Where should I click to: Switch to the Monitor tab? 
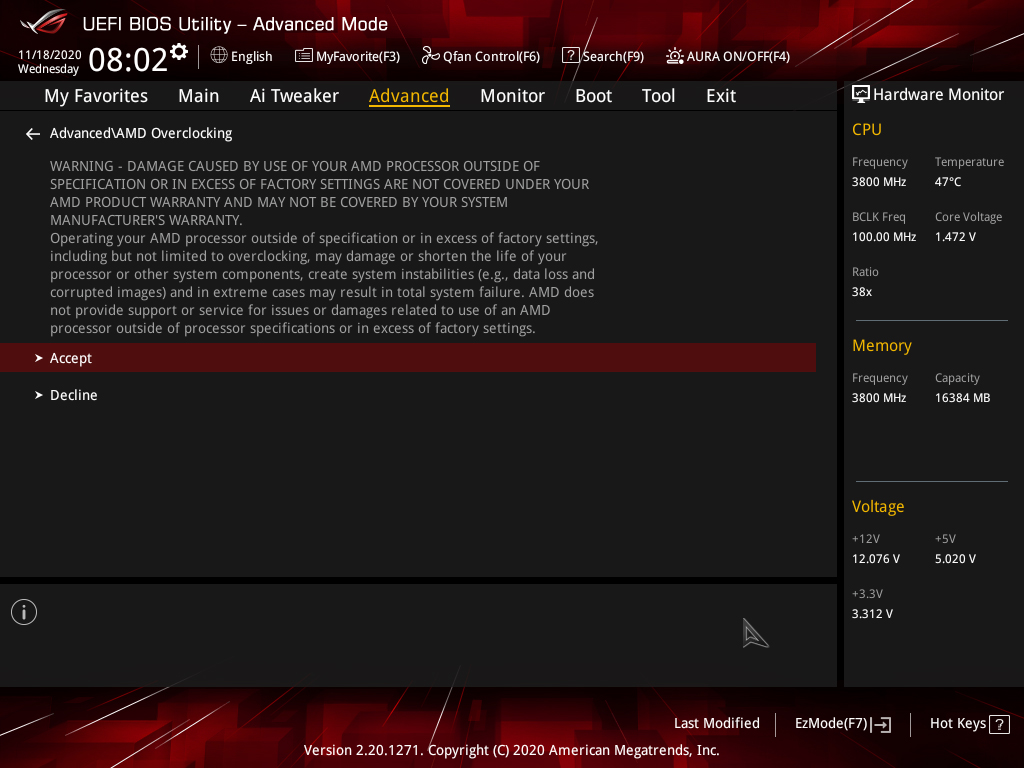[x=512, y=96]
